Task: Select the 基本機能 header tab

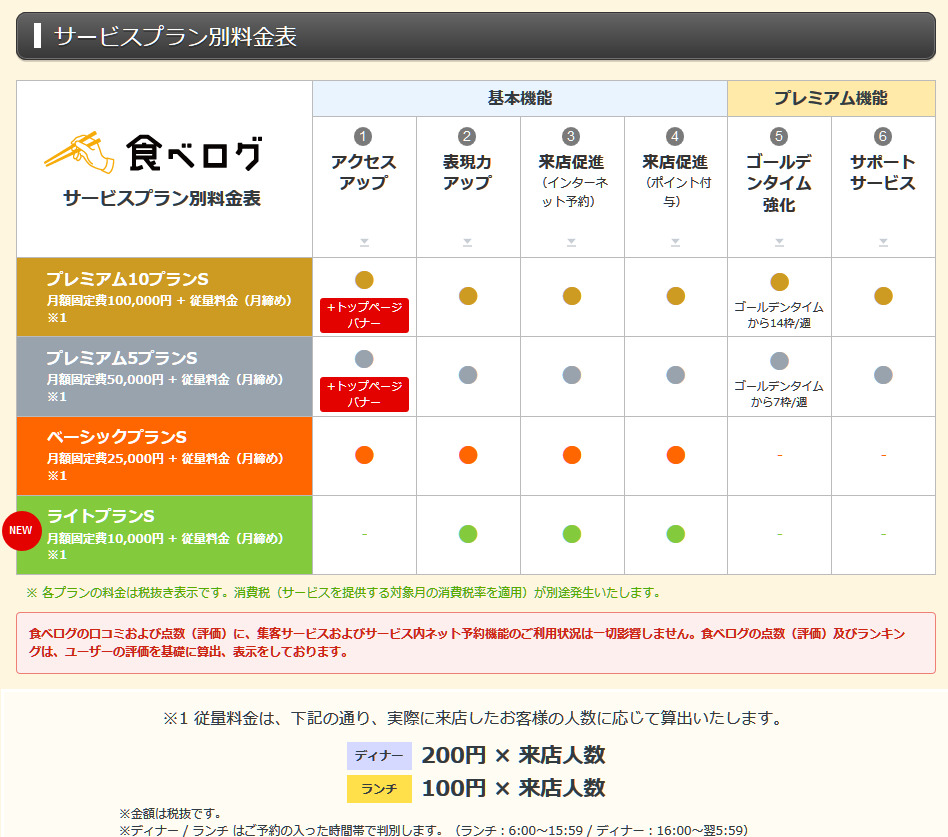Action: [x=519, y=99]
